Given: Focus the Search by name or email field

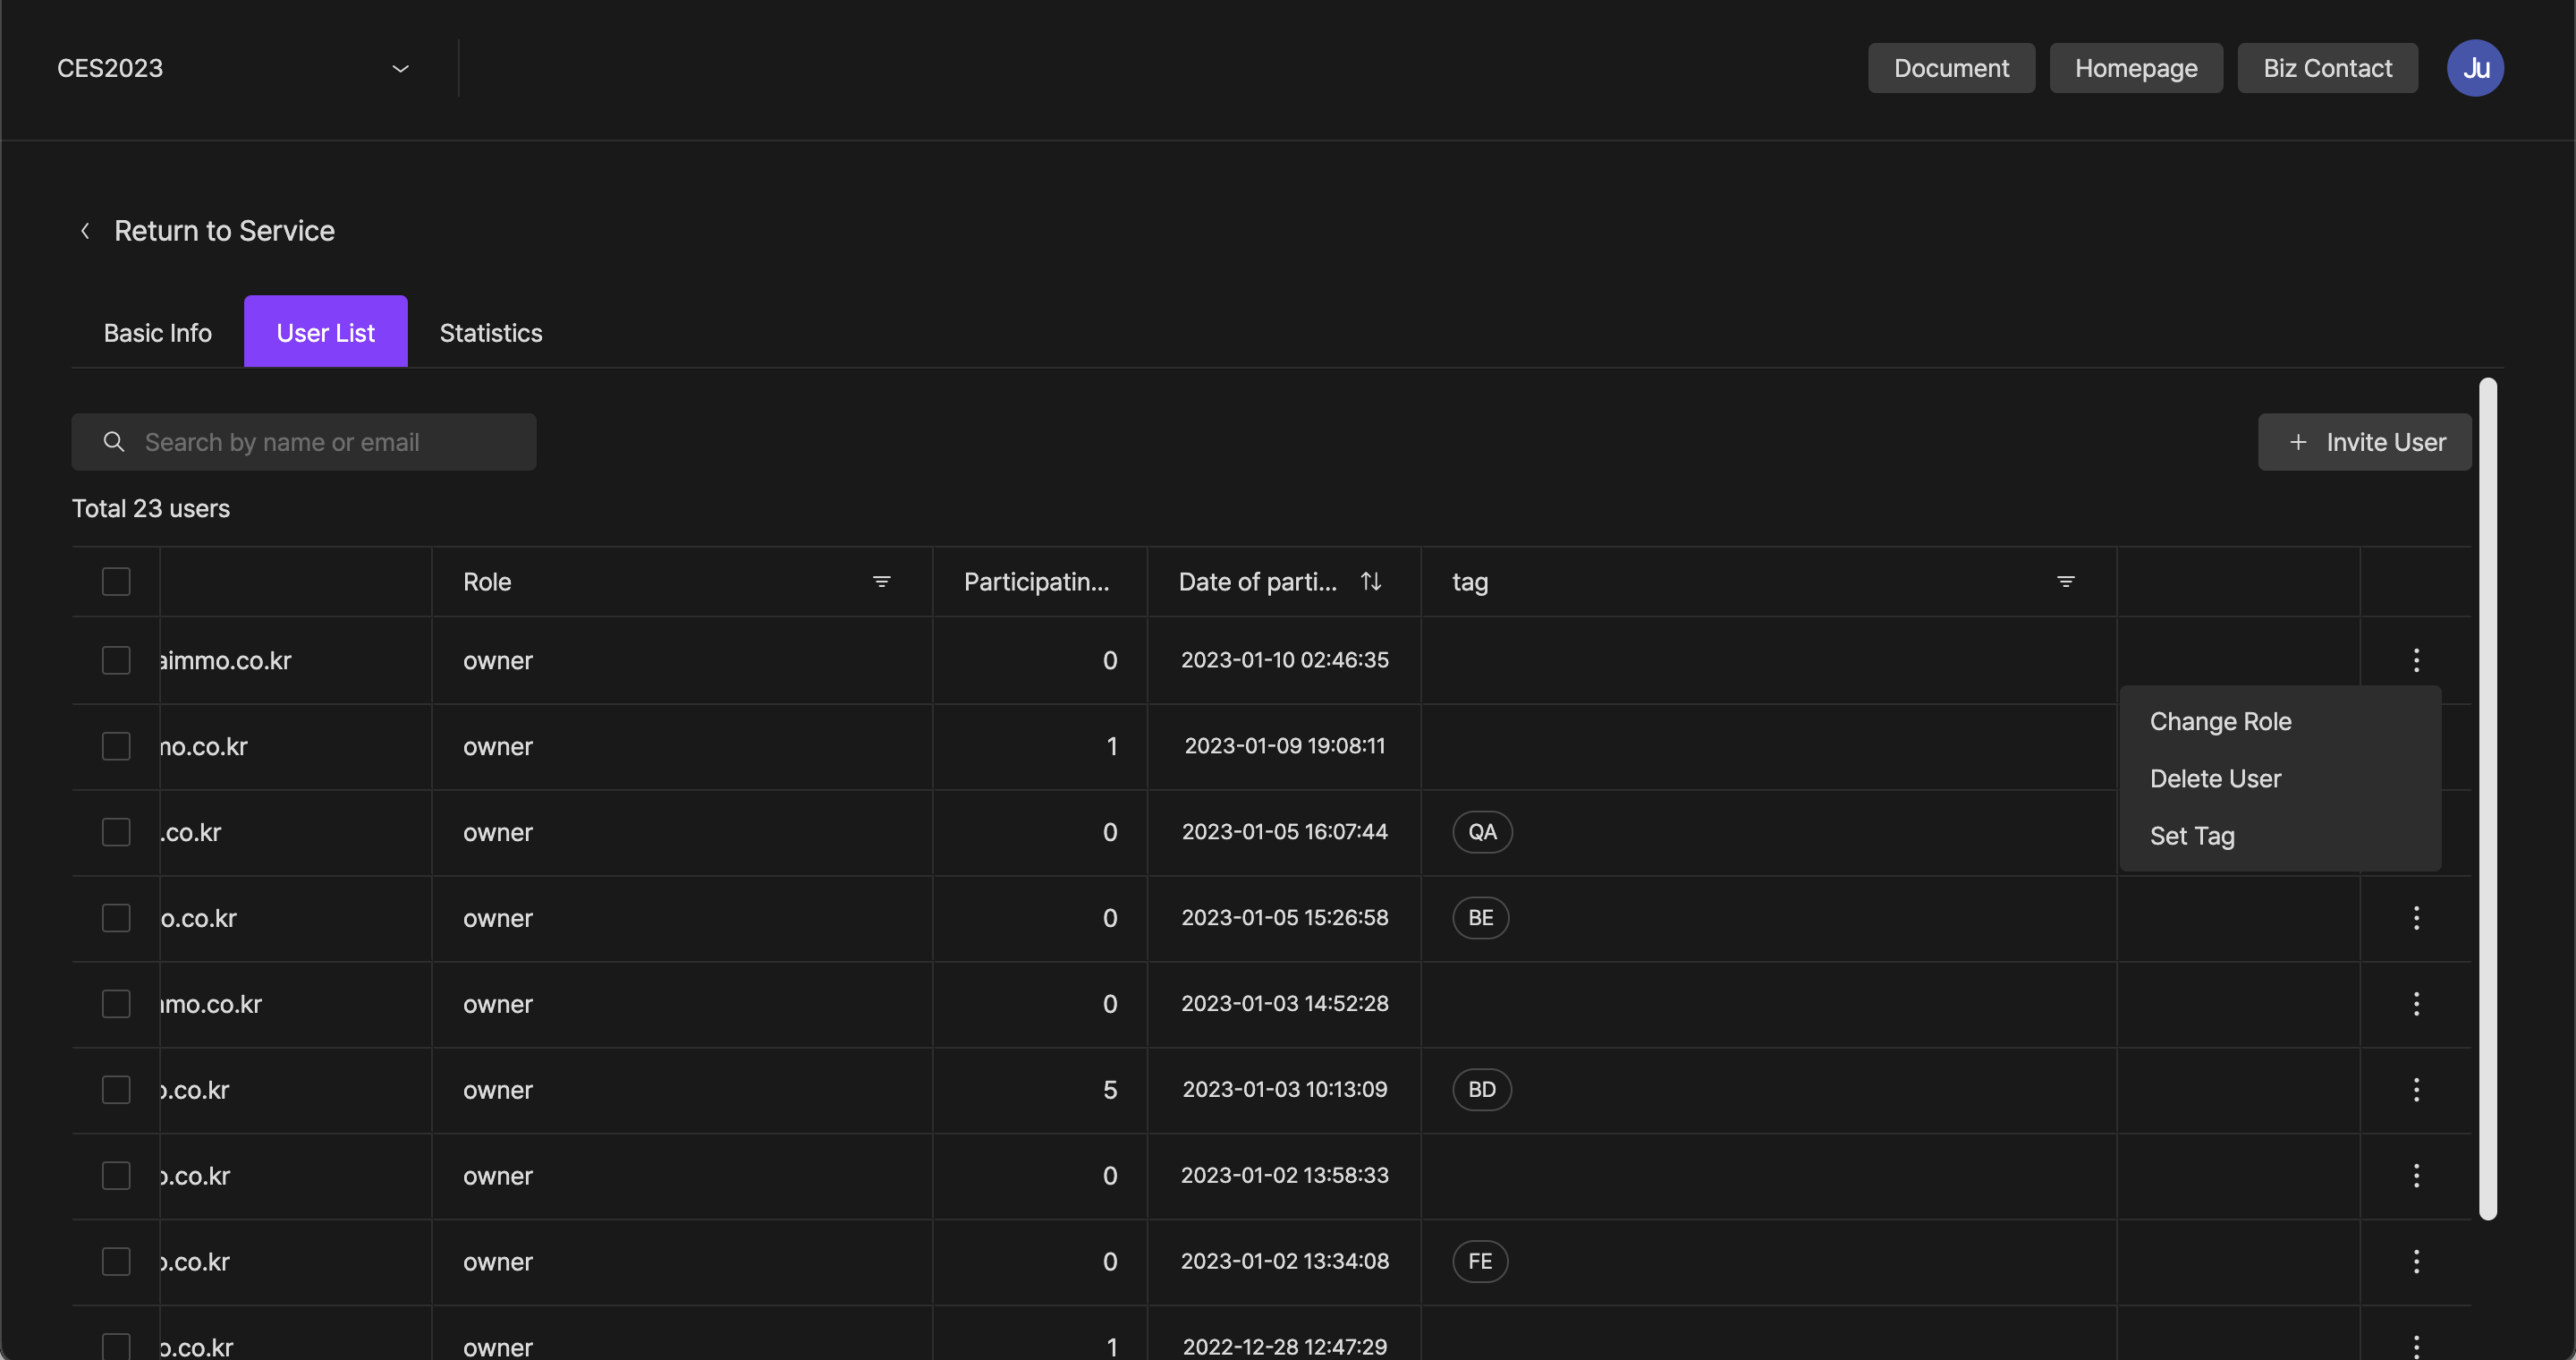Looking at the screenshot, I should point(304,442).
